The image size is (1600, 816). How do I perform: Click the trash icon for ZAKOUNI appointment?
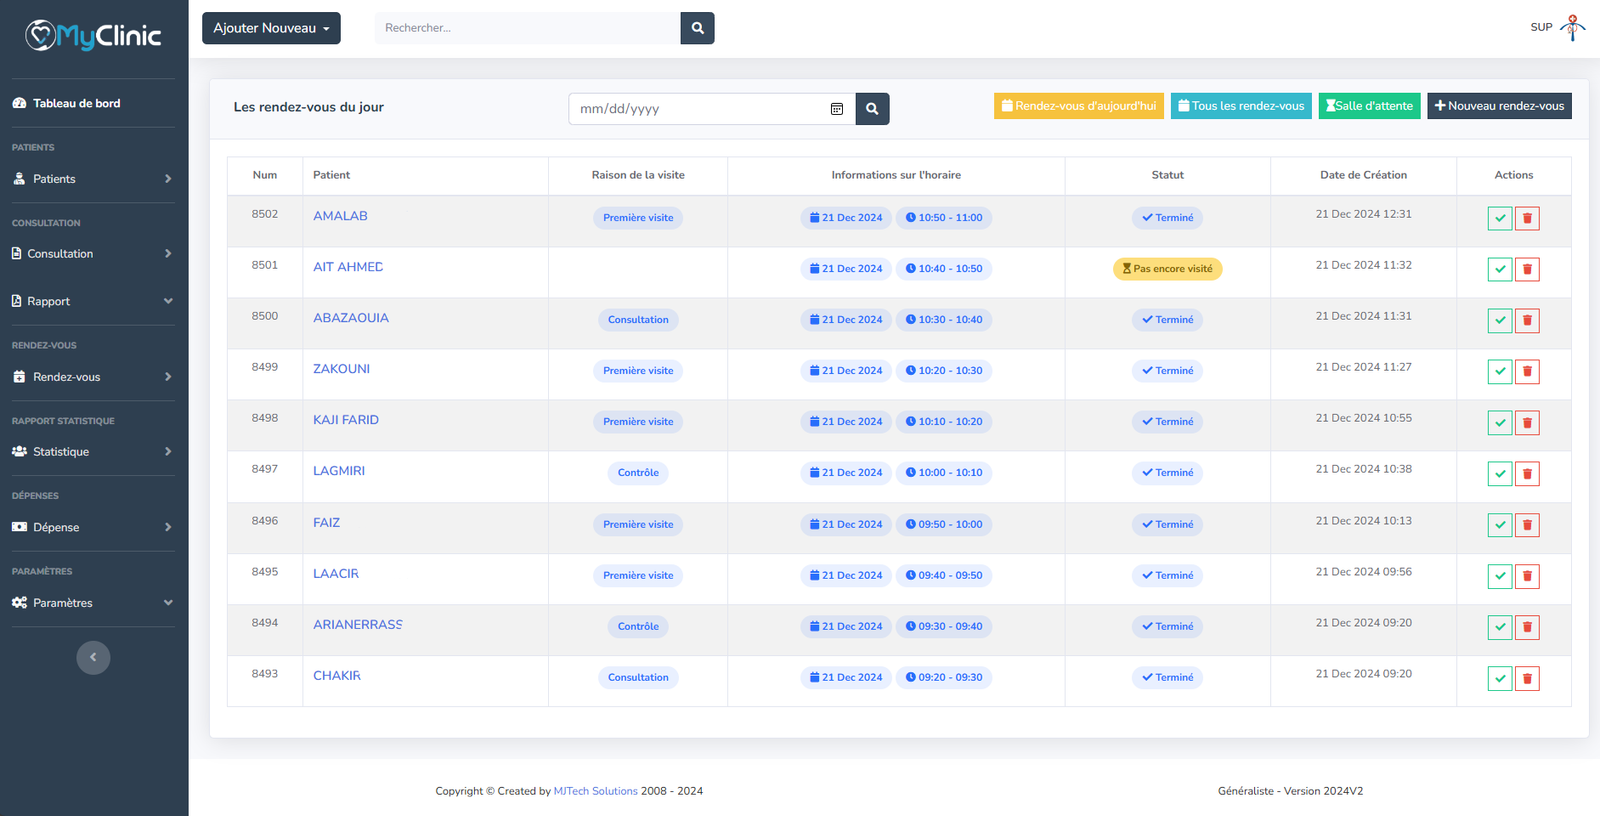point(1527,372)
